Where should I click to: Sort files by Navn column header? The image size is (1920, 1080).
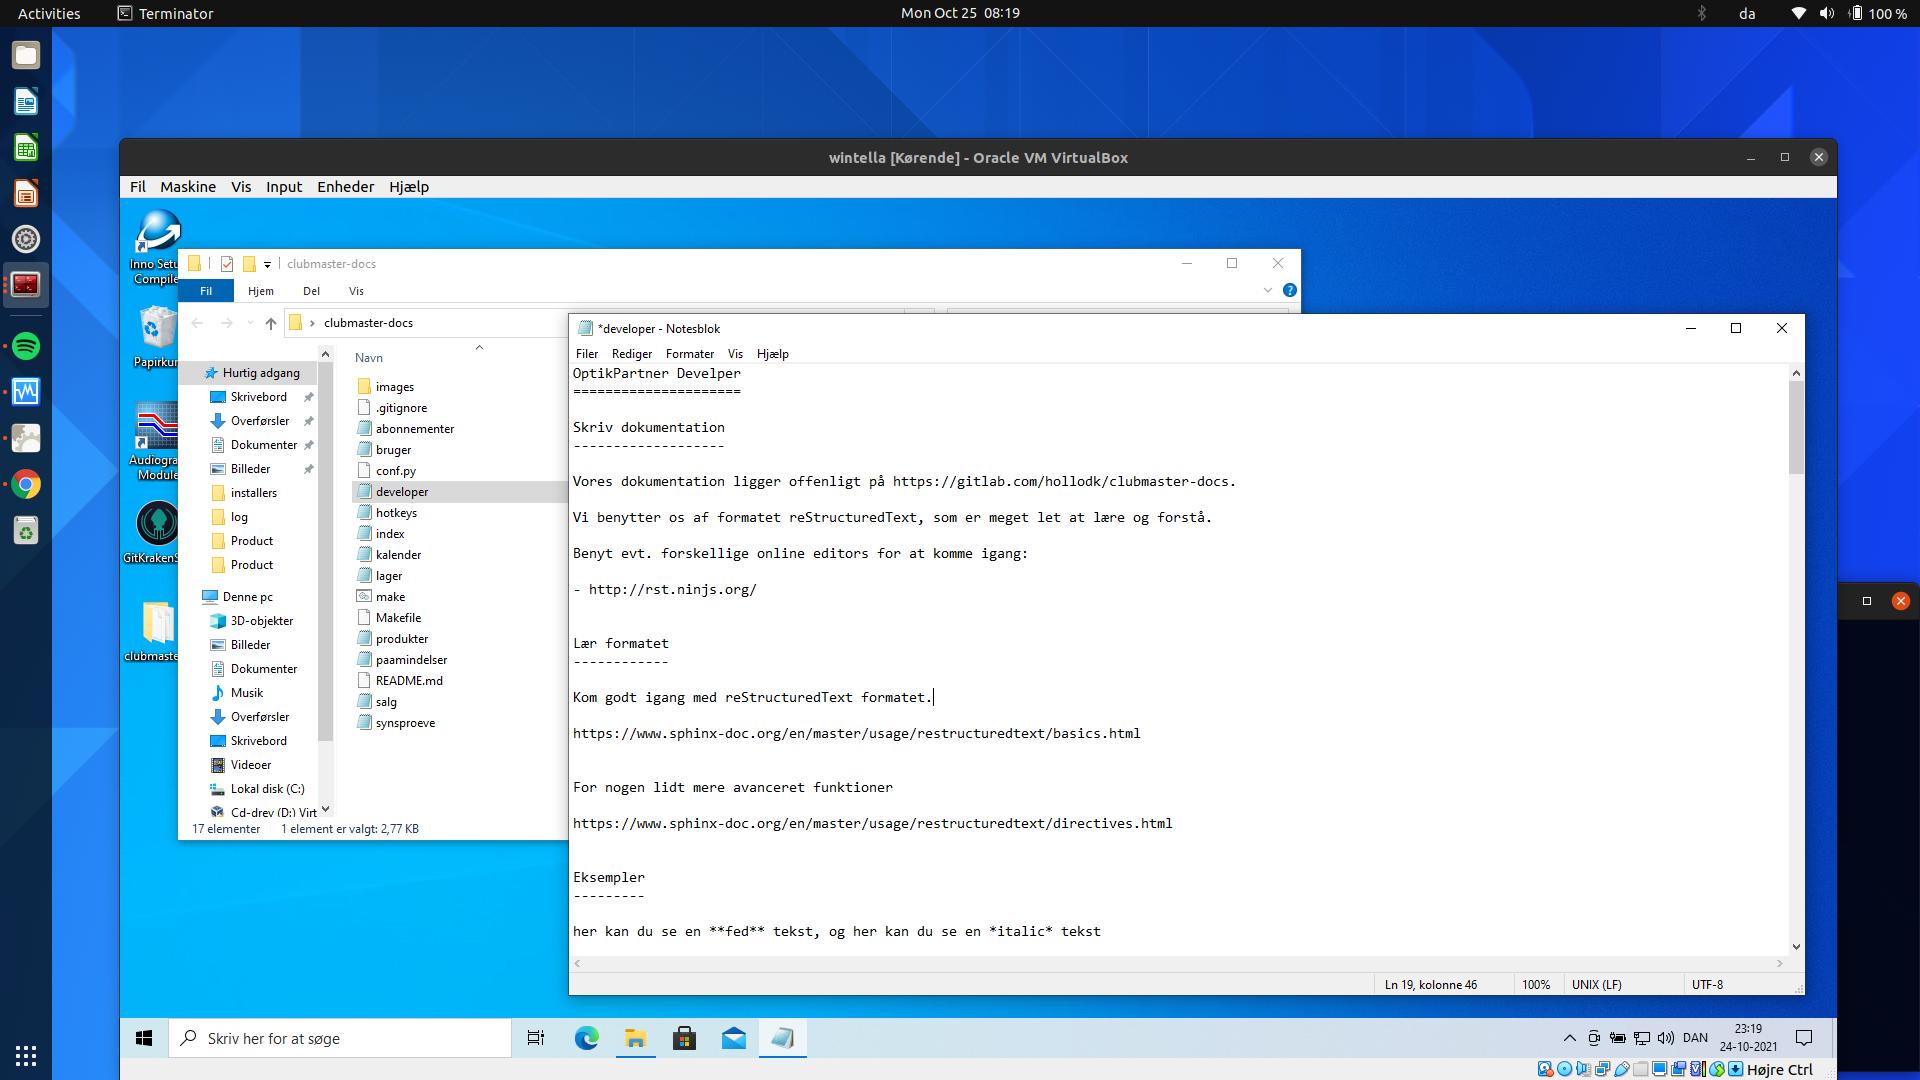(x=369, y=358)
